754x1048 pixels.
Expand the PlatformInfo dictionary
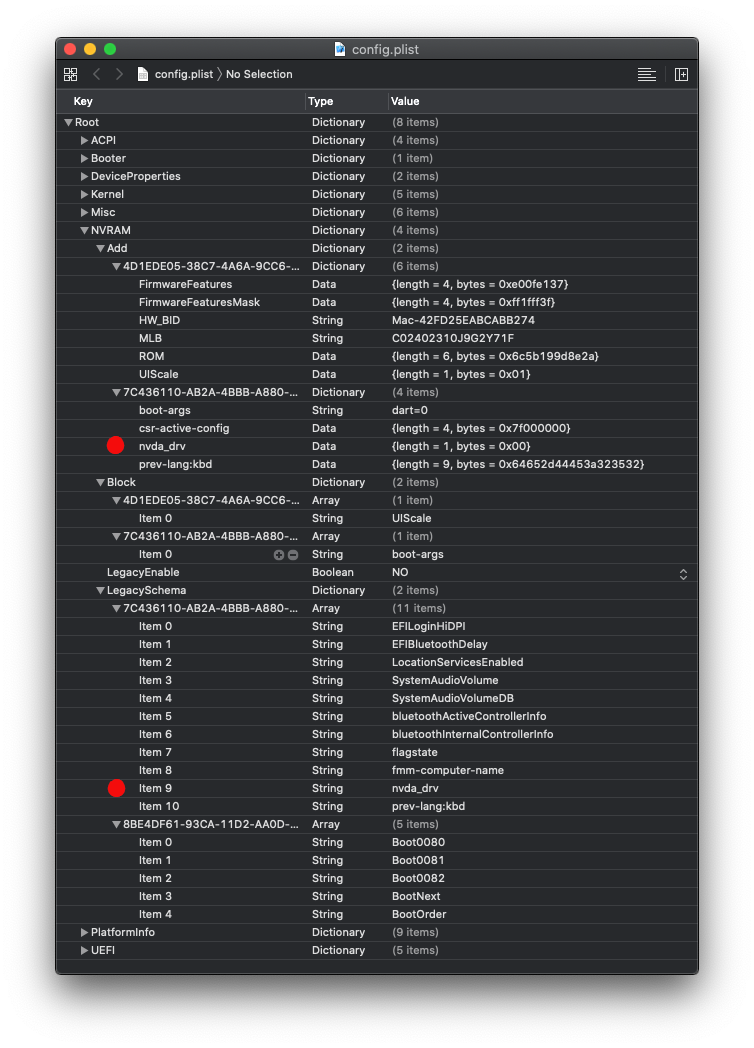(85, 932)
